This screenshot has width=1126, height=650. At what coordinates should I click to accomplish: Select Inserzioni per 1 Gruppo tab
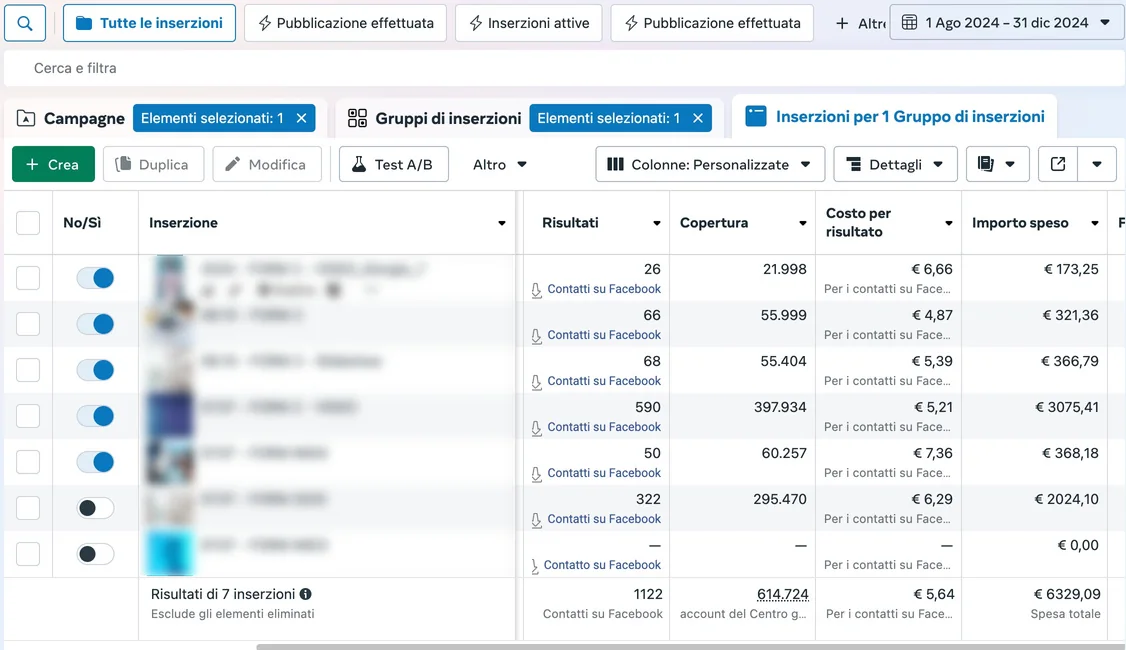tap(895, 116)
